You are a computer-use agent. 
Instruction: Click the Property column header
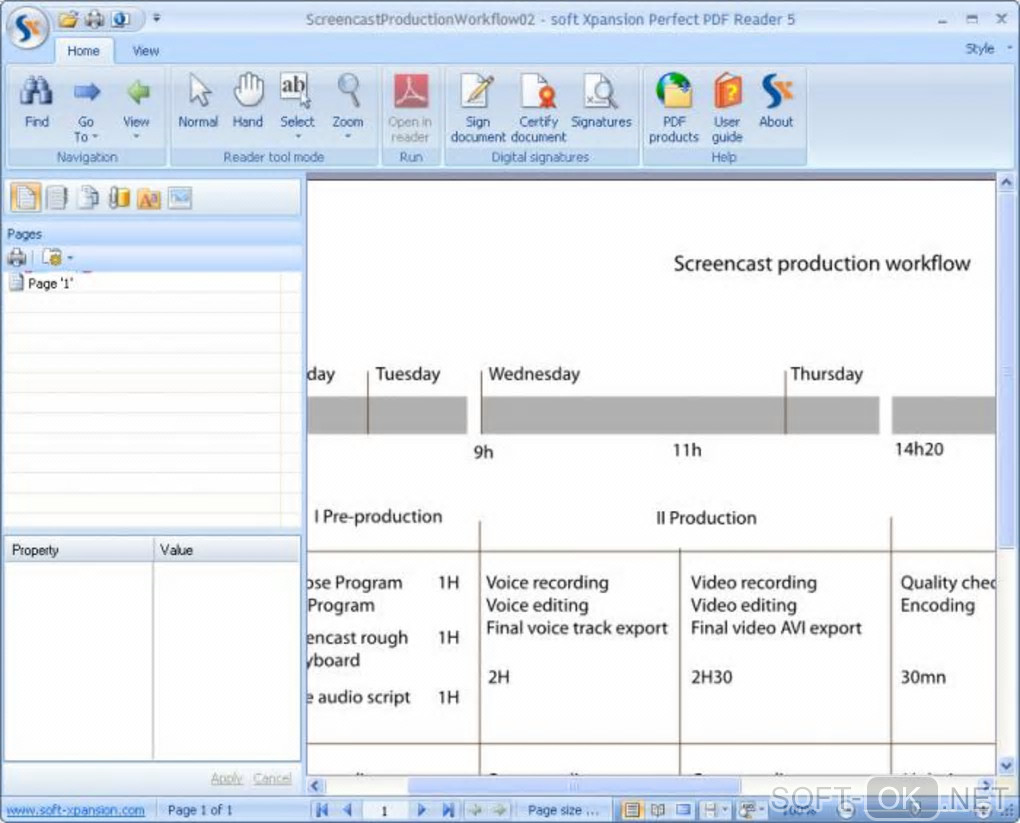[79, 550]
